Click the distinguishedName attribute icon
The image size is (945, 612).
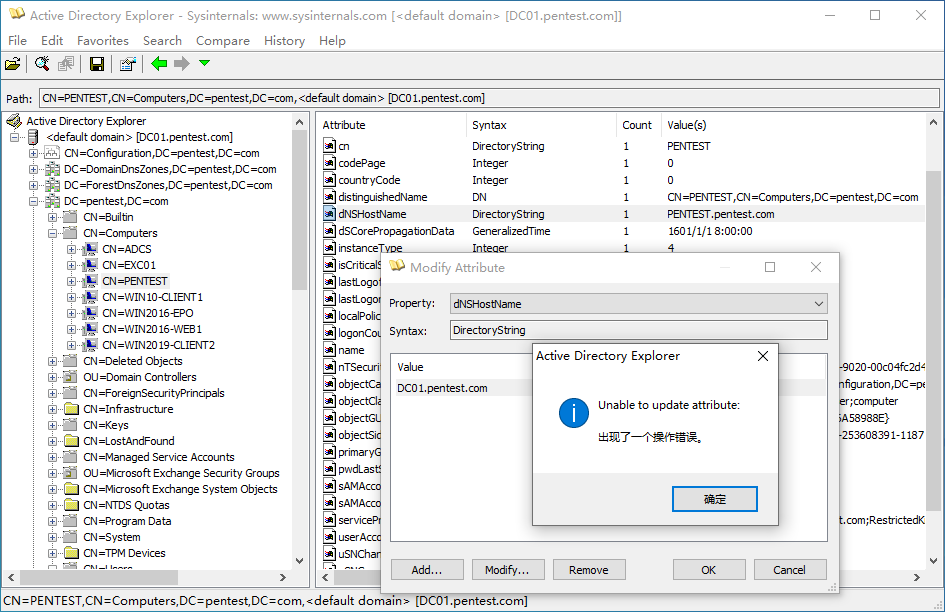pyautogui.click(x=329, y=197)
